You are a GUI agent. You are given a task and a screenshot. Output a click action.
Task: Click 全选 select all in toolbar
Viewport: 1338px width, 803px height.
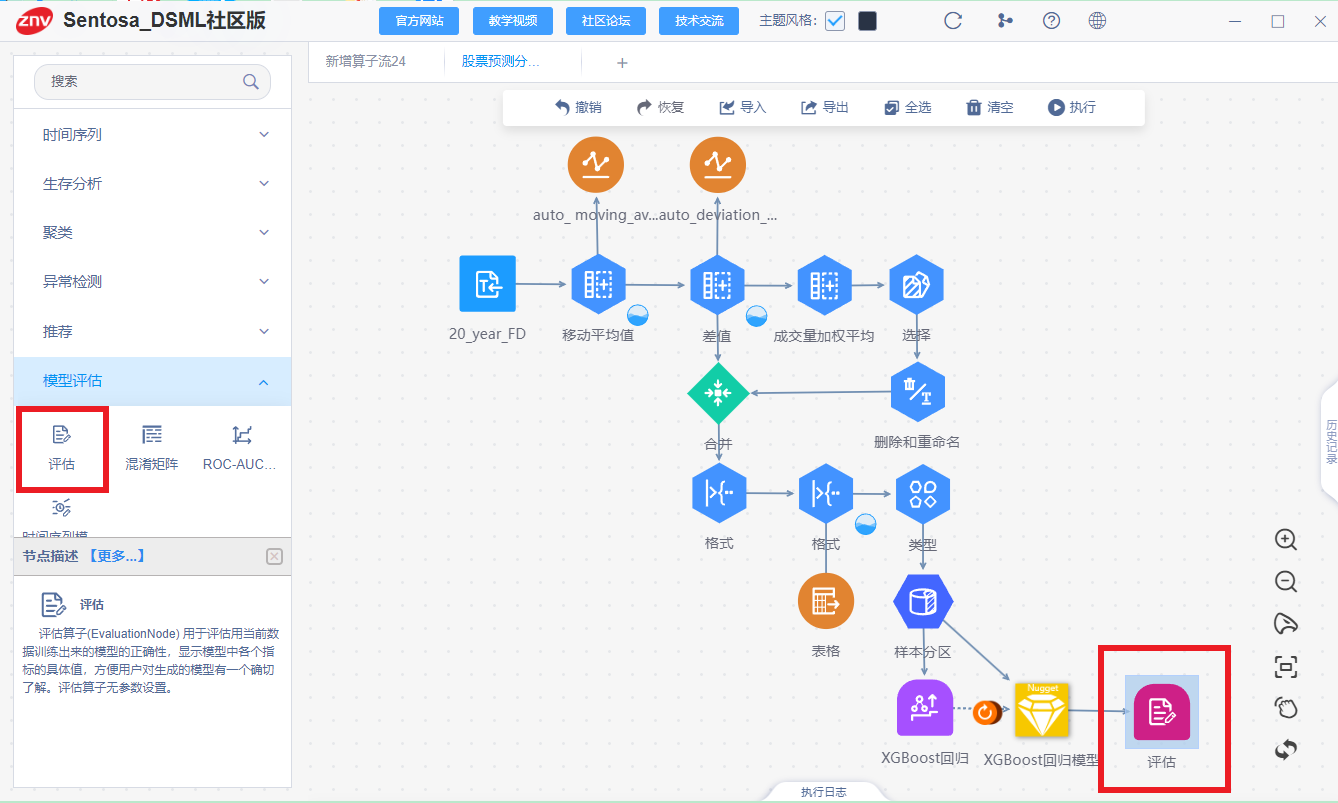pyautogui.click(x=907, y=108)
